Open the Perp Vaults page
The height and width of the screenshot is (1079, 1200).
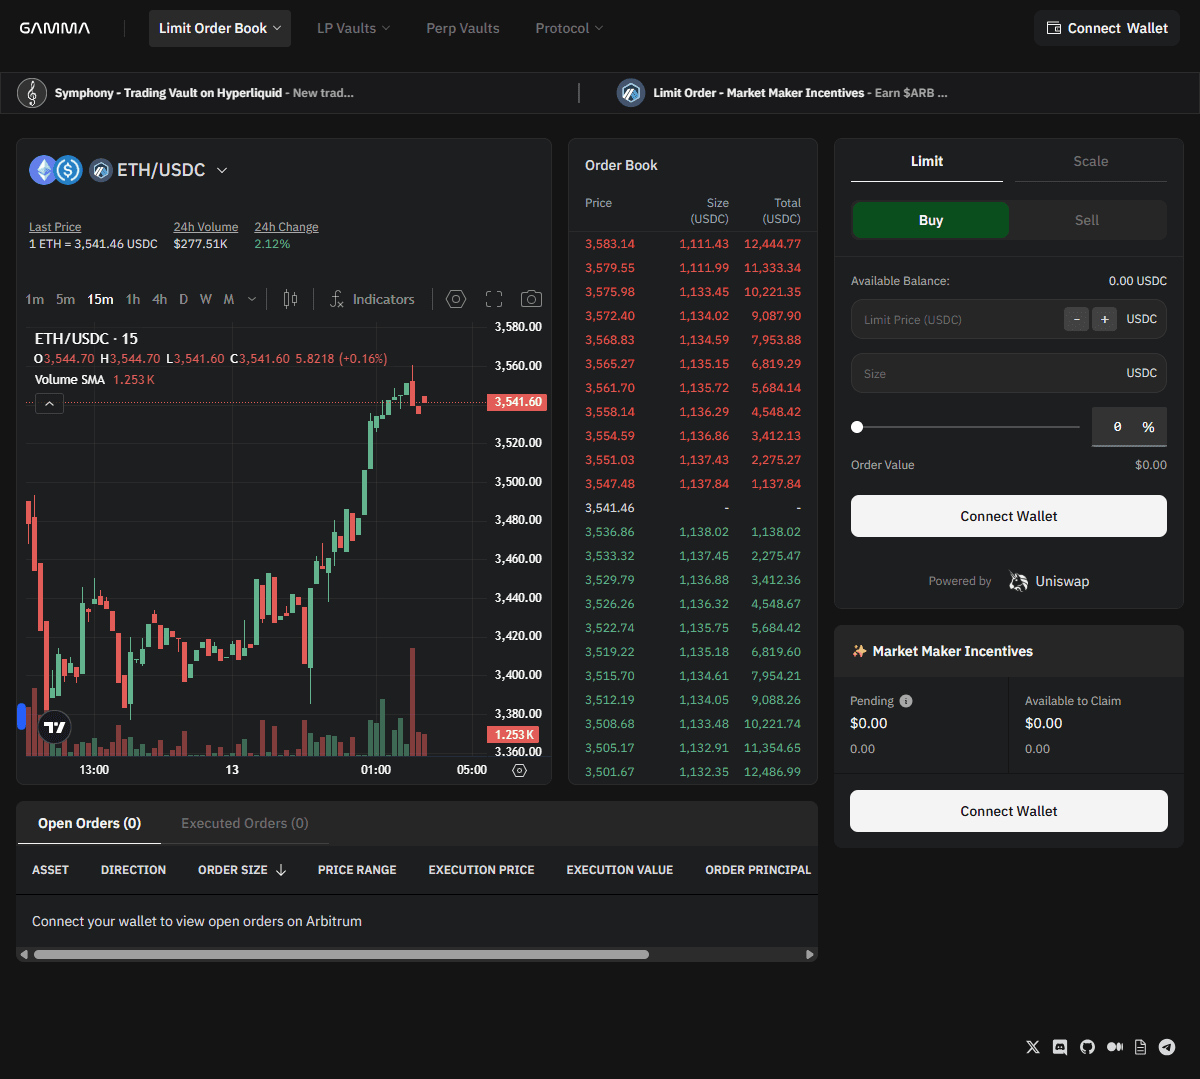click(x=462, y=28)
